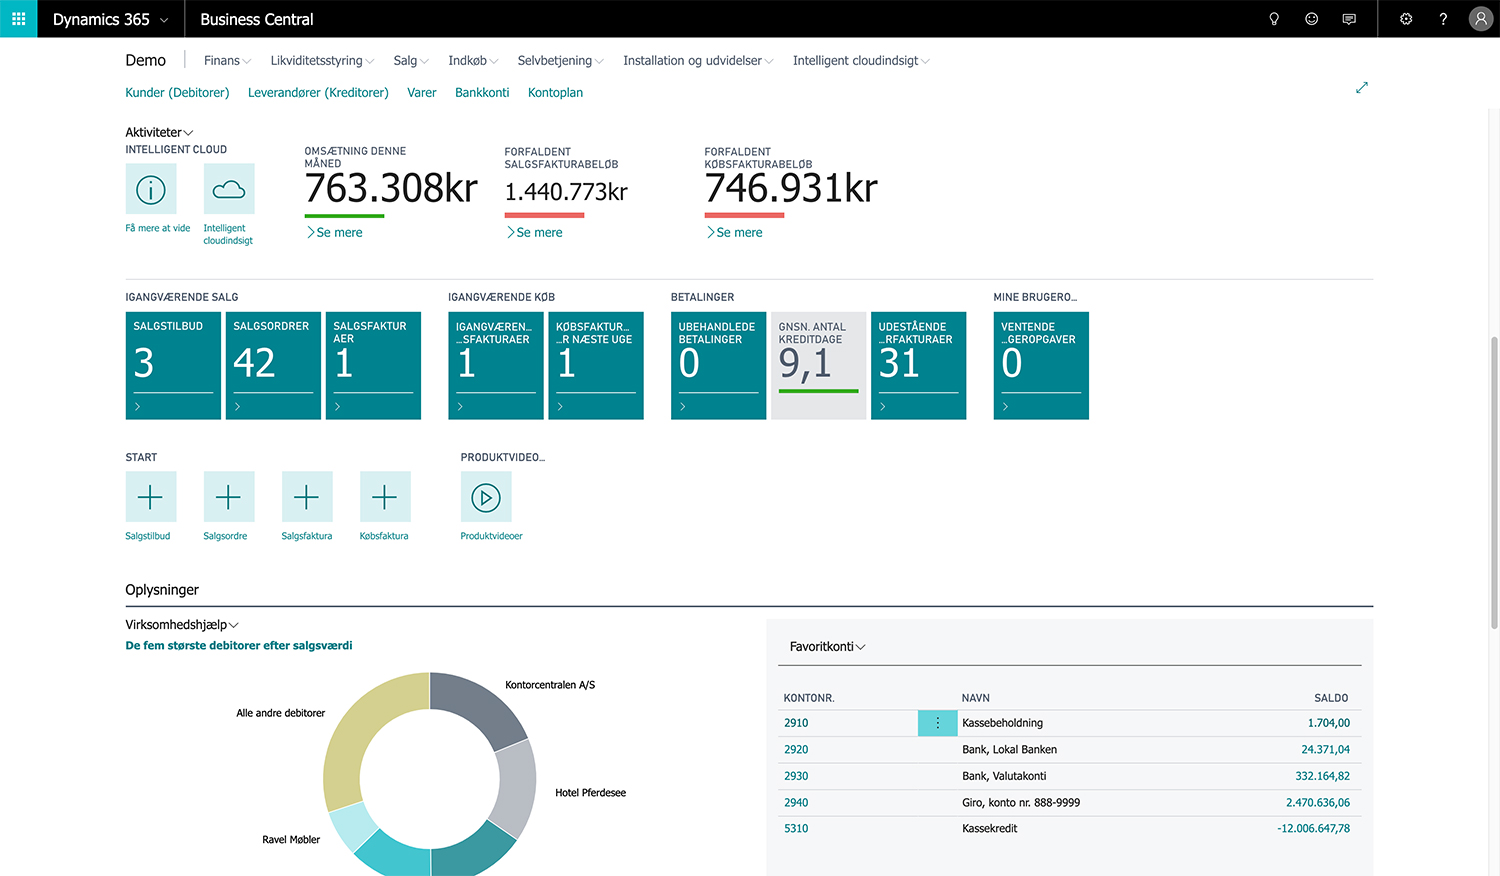Open the Varer link

tap(421, 93)
